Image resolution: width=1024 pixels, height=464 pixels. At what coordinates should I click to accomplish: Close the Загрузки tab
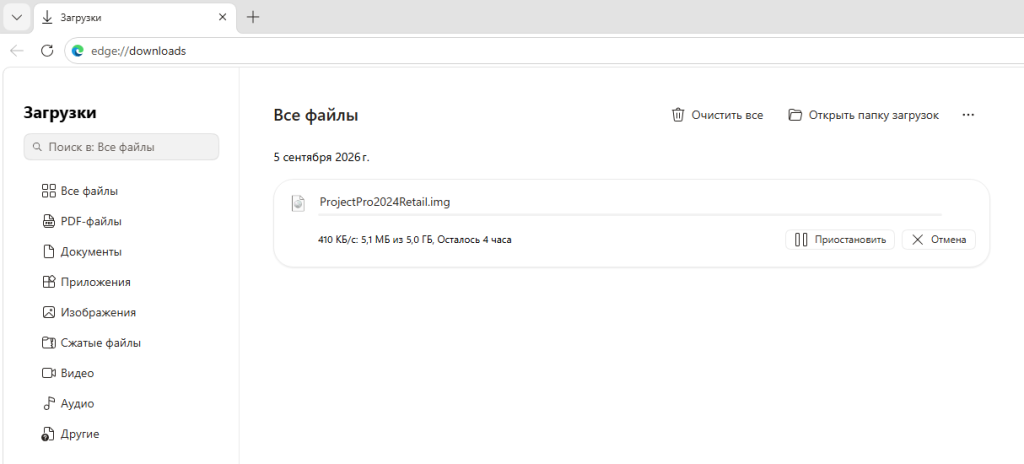(222, 18)
